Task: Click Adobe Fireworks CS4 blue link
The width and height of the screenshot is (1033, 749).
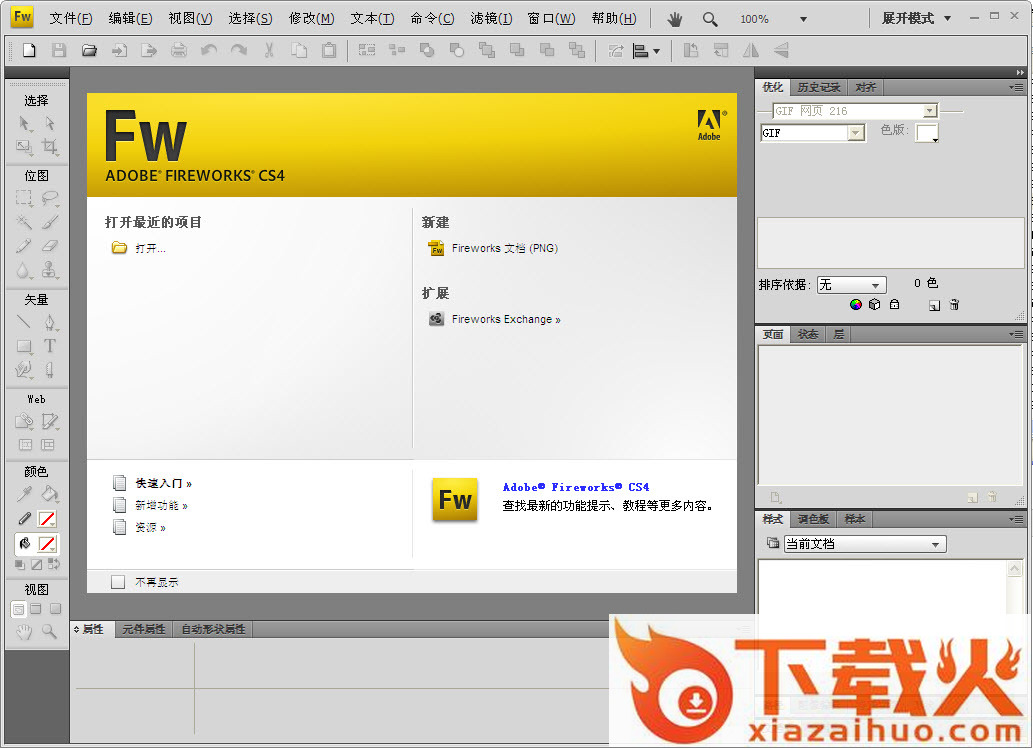Action: click(576, 487)
